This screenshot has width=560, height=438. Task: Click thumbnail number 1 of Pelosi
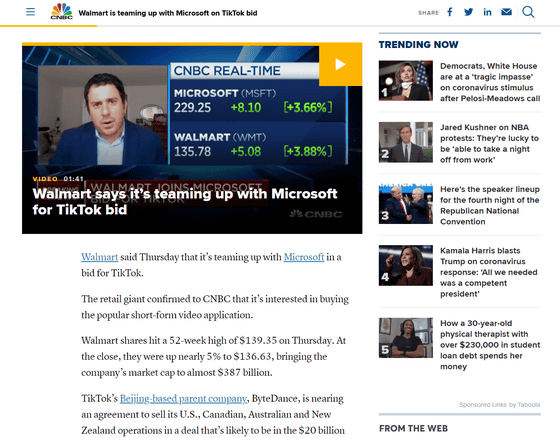(406, 80)
